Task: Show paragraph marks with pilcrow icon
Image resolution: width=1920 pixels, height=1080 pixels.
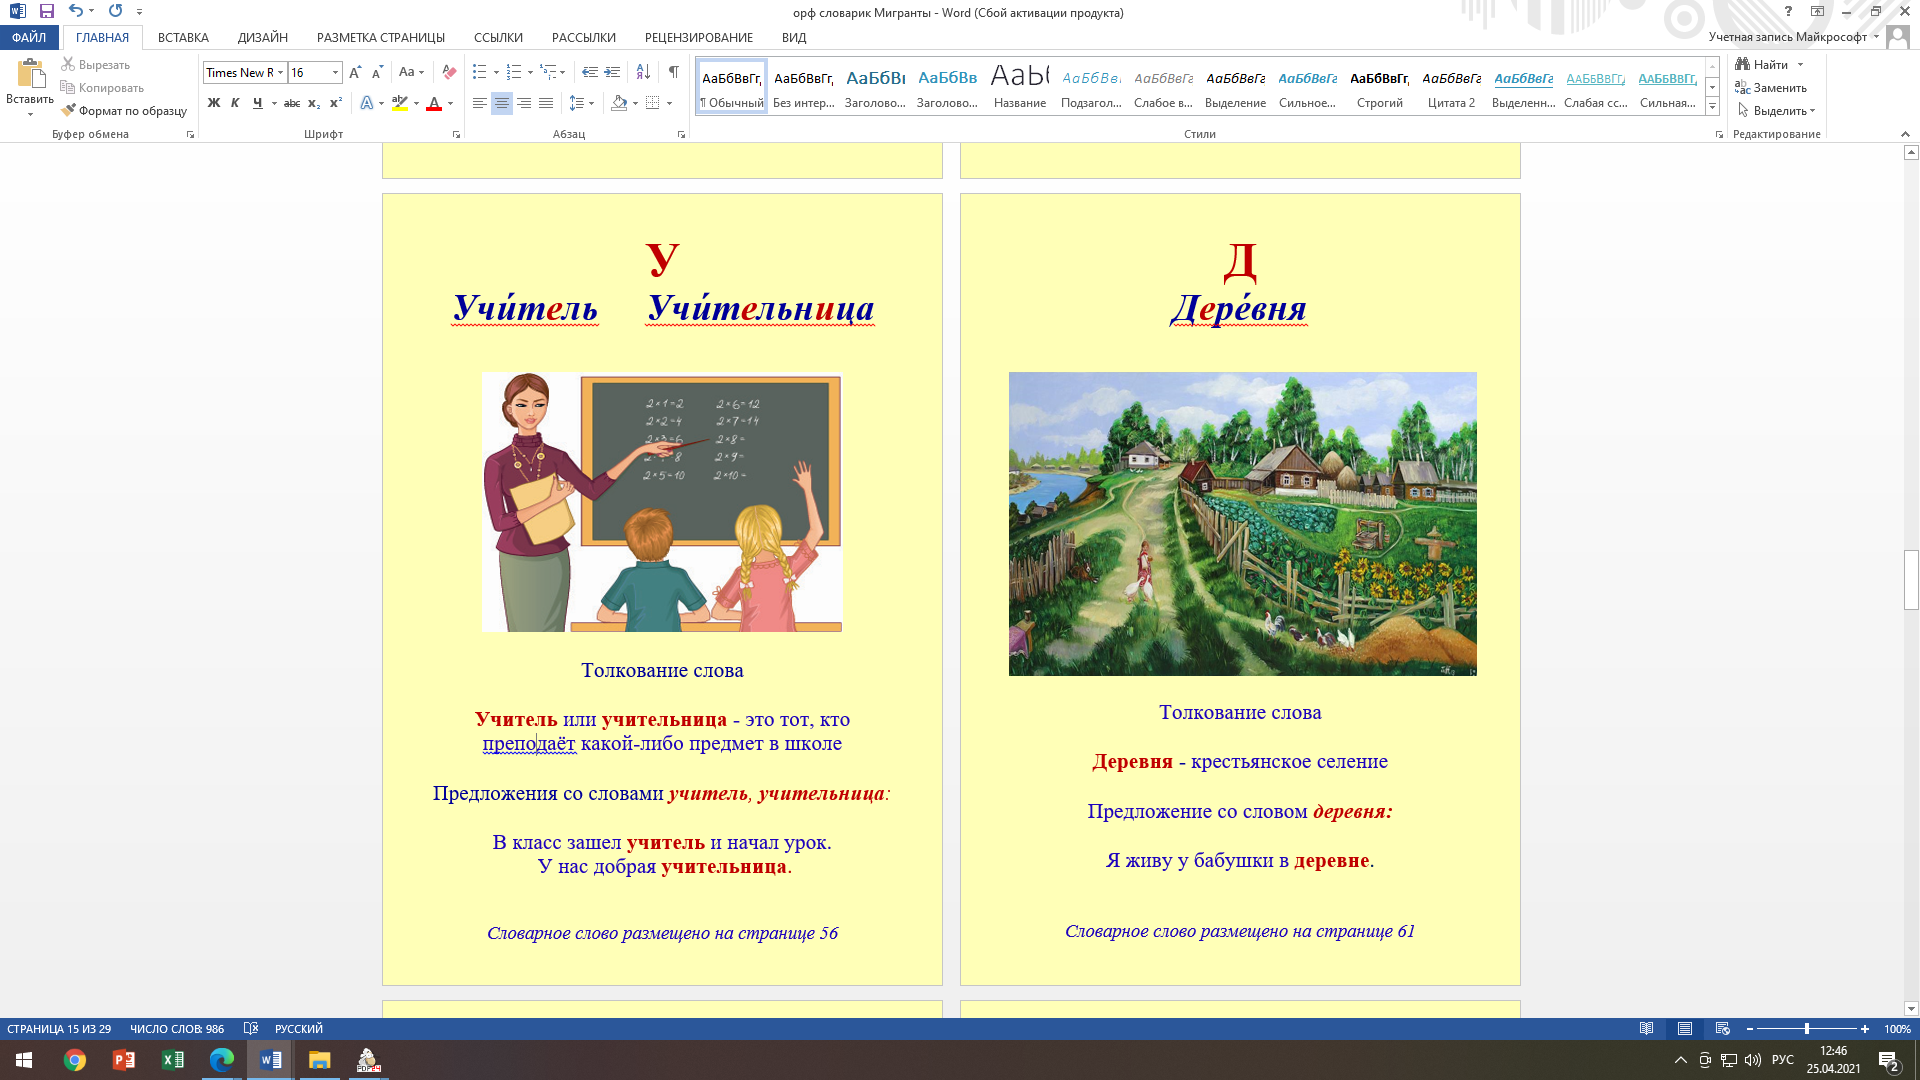Action: pos(674,72)
